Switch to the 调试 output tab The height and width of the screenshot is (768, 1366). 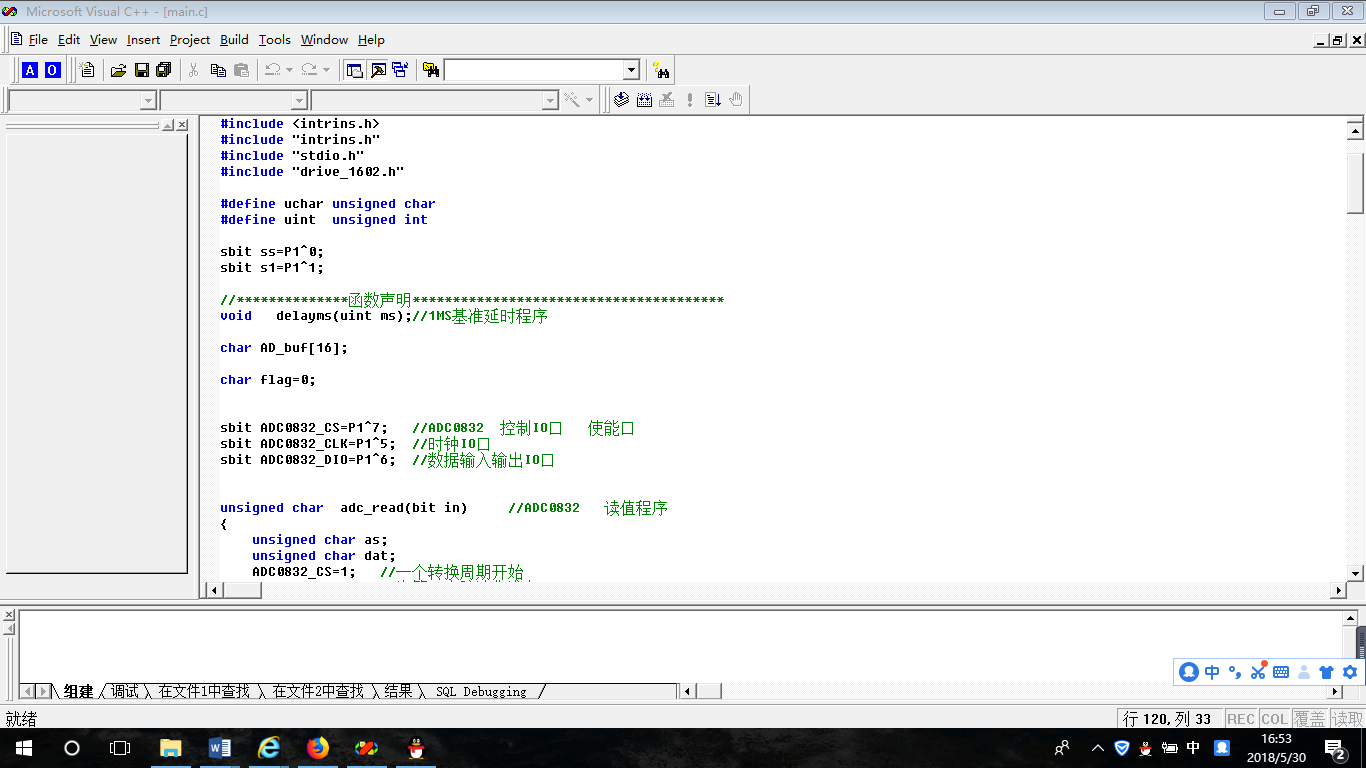(x=125, y=691)
